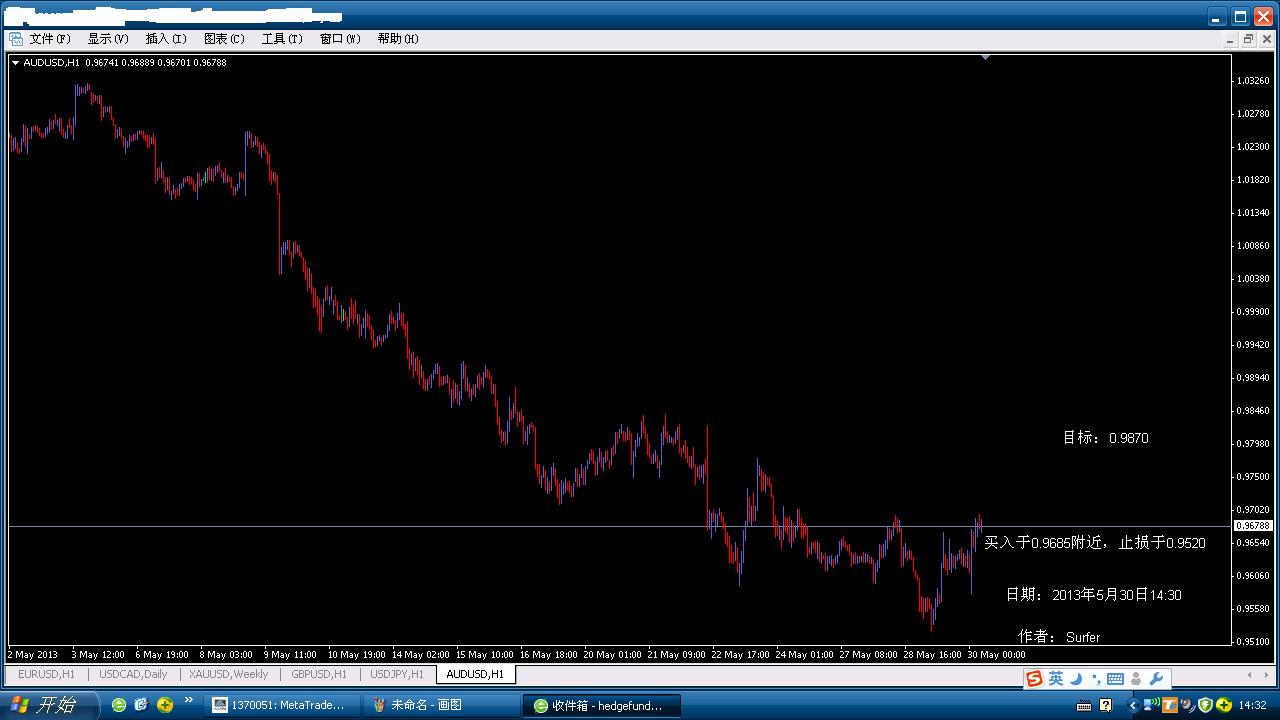Click the webcam tray icon
Viewport: 1280px width, 720px height.
(x=1187, y=705)
